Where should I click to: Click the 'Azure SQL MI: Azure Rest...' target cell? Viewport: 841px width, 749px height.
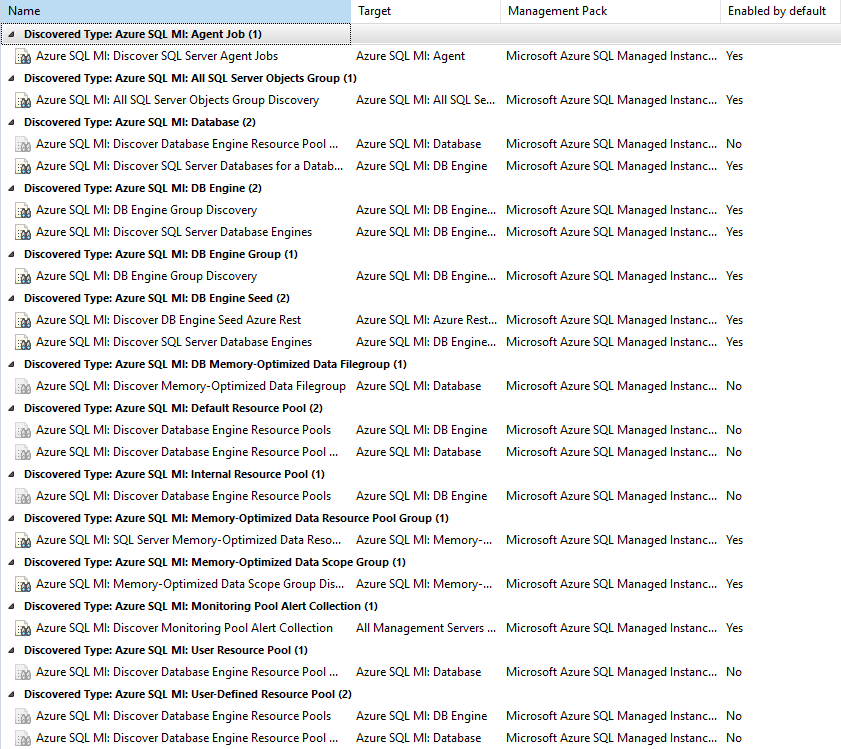coord(426,320)
